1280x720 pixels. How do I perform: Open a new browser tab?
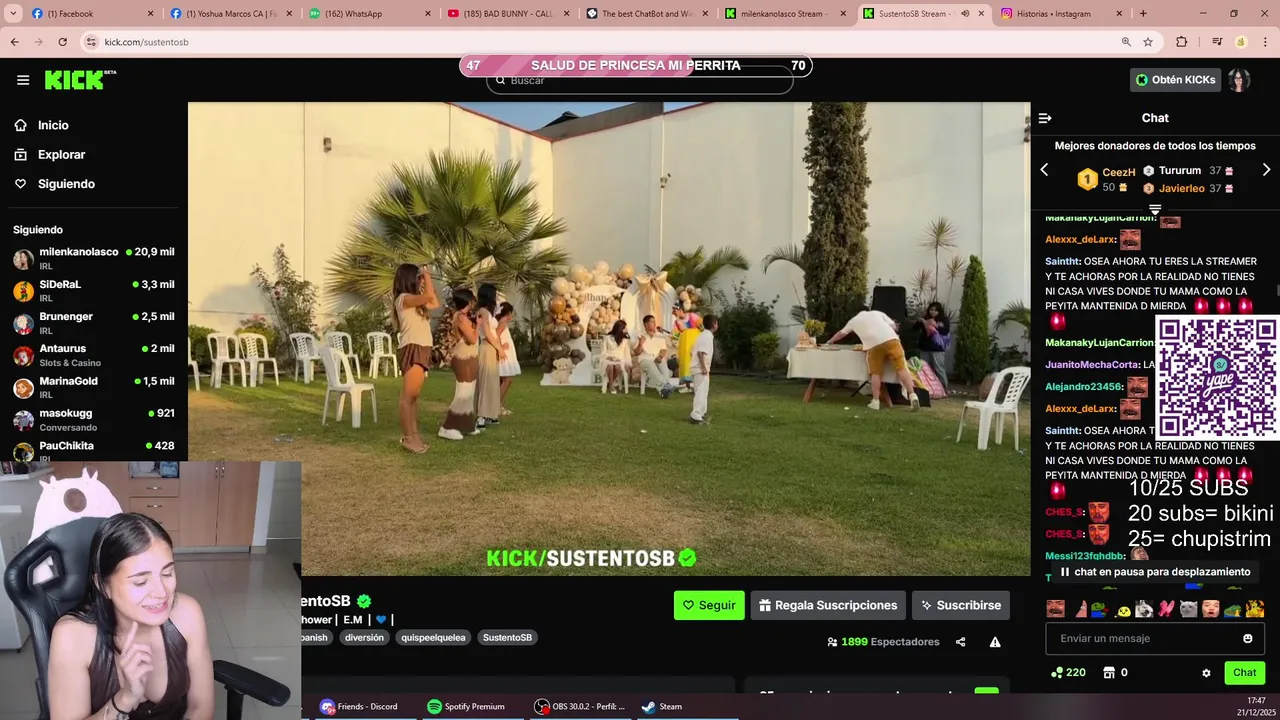(x=1143, y=14)
